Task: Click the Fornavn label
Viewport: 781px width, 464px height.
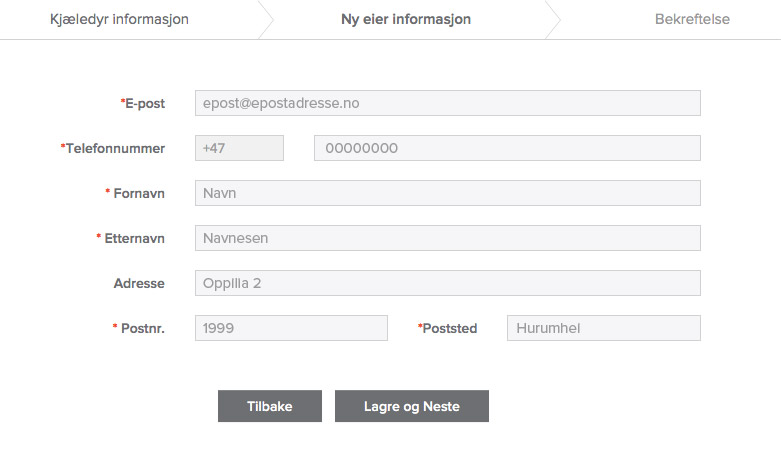Action: tap(138, 193)
